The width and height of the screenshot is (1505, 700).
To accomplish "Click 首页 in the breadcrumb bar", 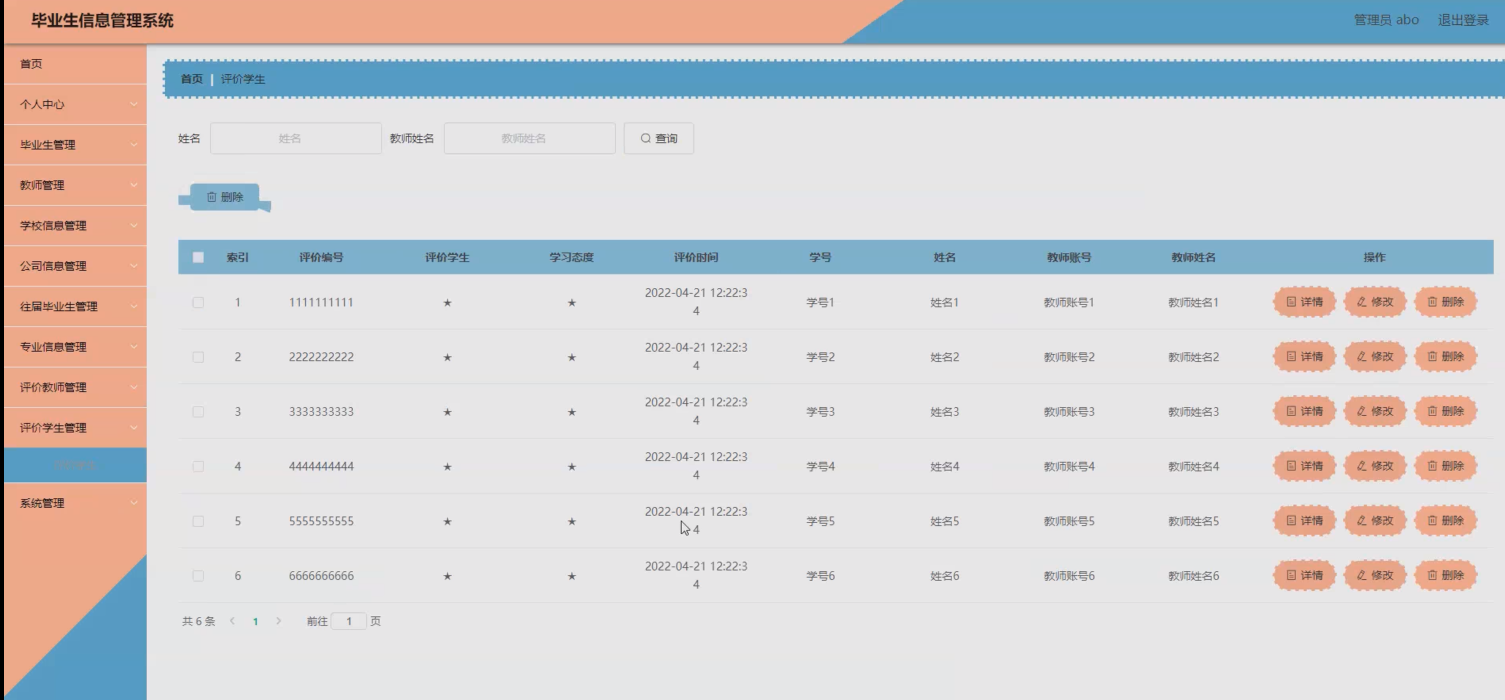I will pos(191,79).
